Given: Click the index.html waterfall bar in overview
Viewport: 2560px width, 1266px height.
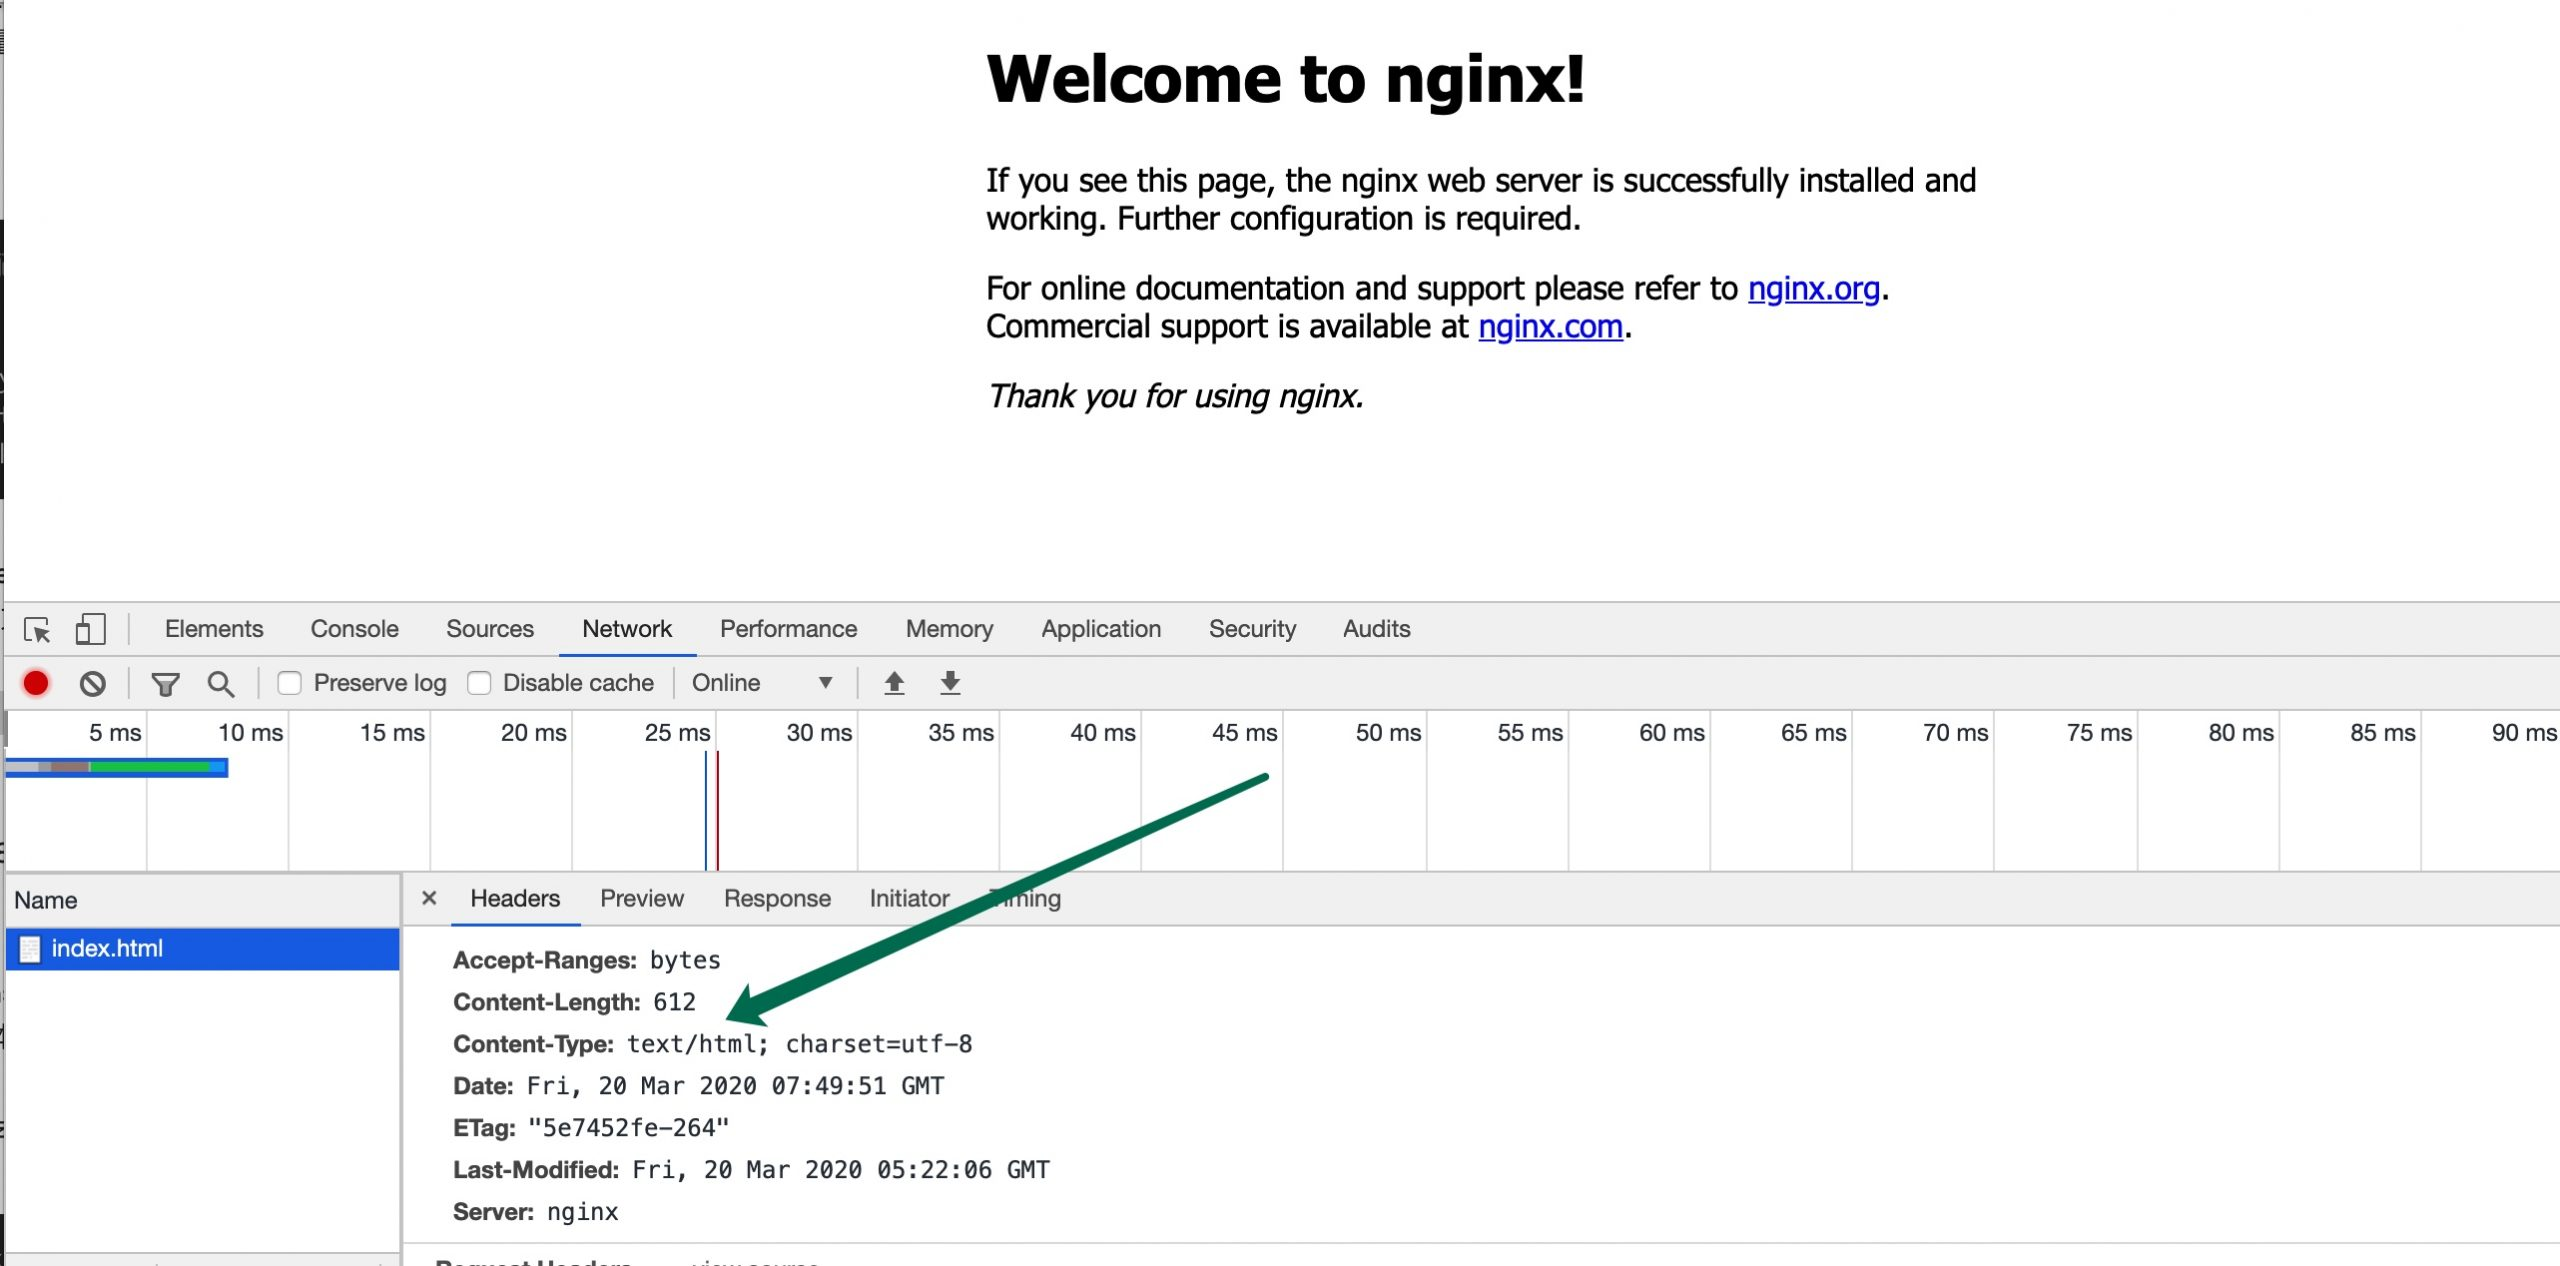Looking at the screenshot, I should tap(117, 768).
